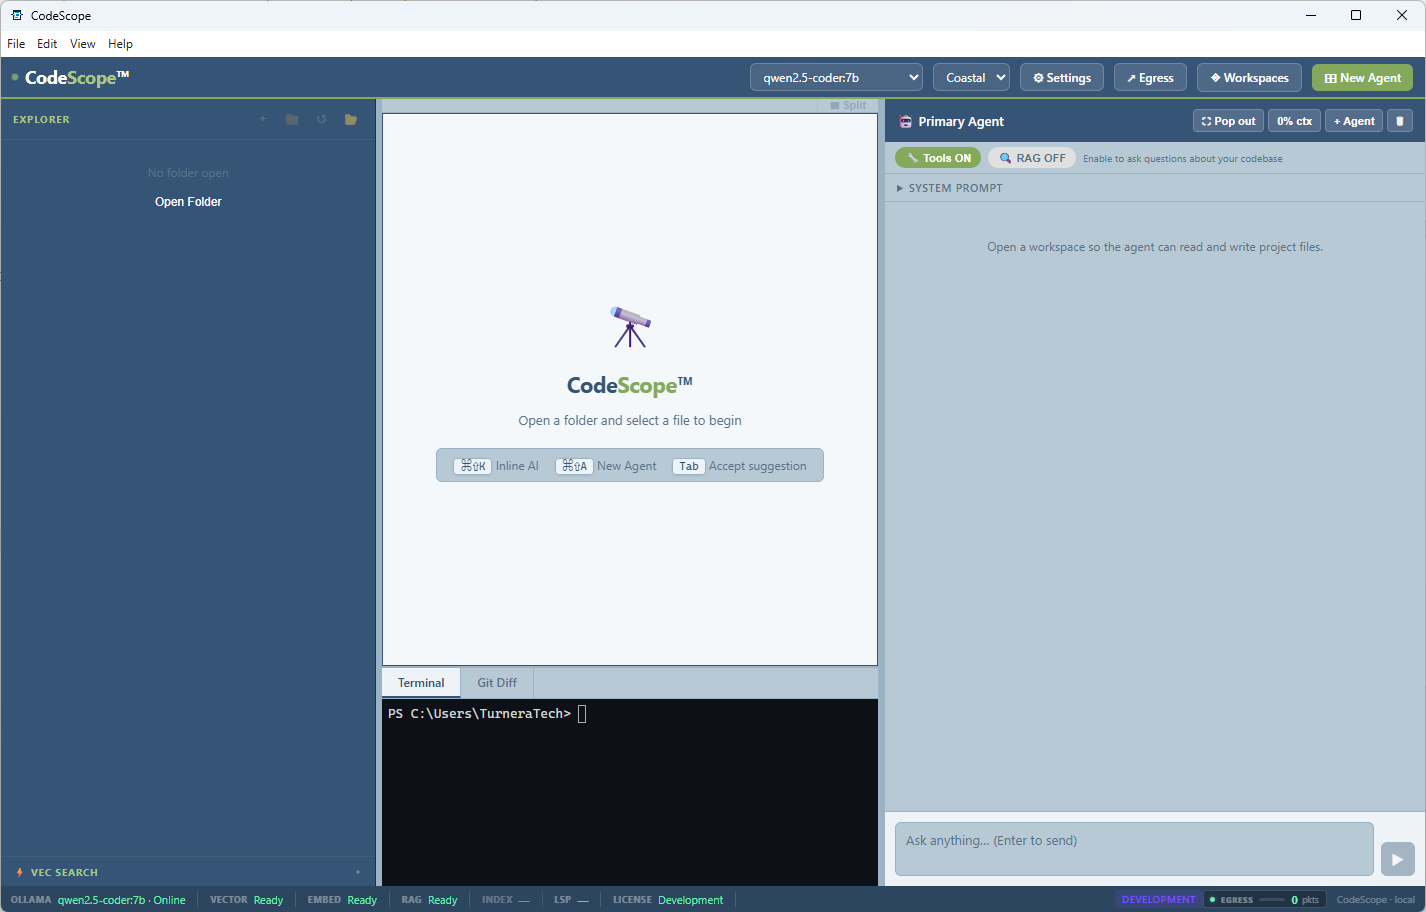Click the EXPLORER panel heading
Viewport: 1426px width, 912px height.
pos(41,119)
